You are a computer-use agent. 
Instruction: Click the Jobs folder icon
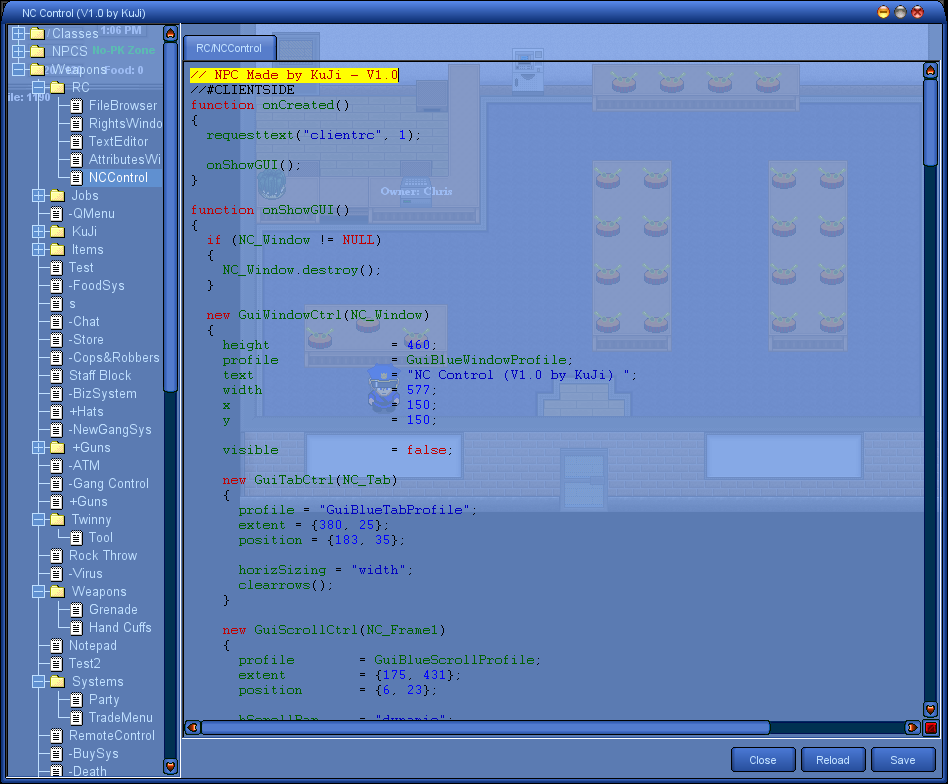(58, 196)
